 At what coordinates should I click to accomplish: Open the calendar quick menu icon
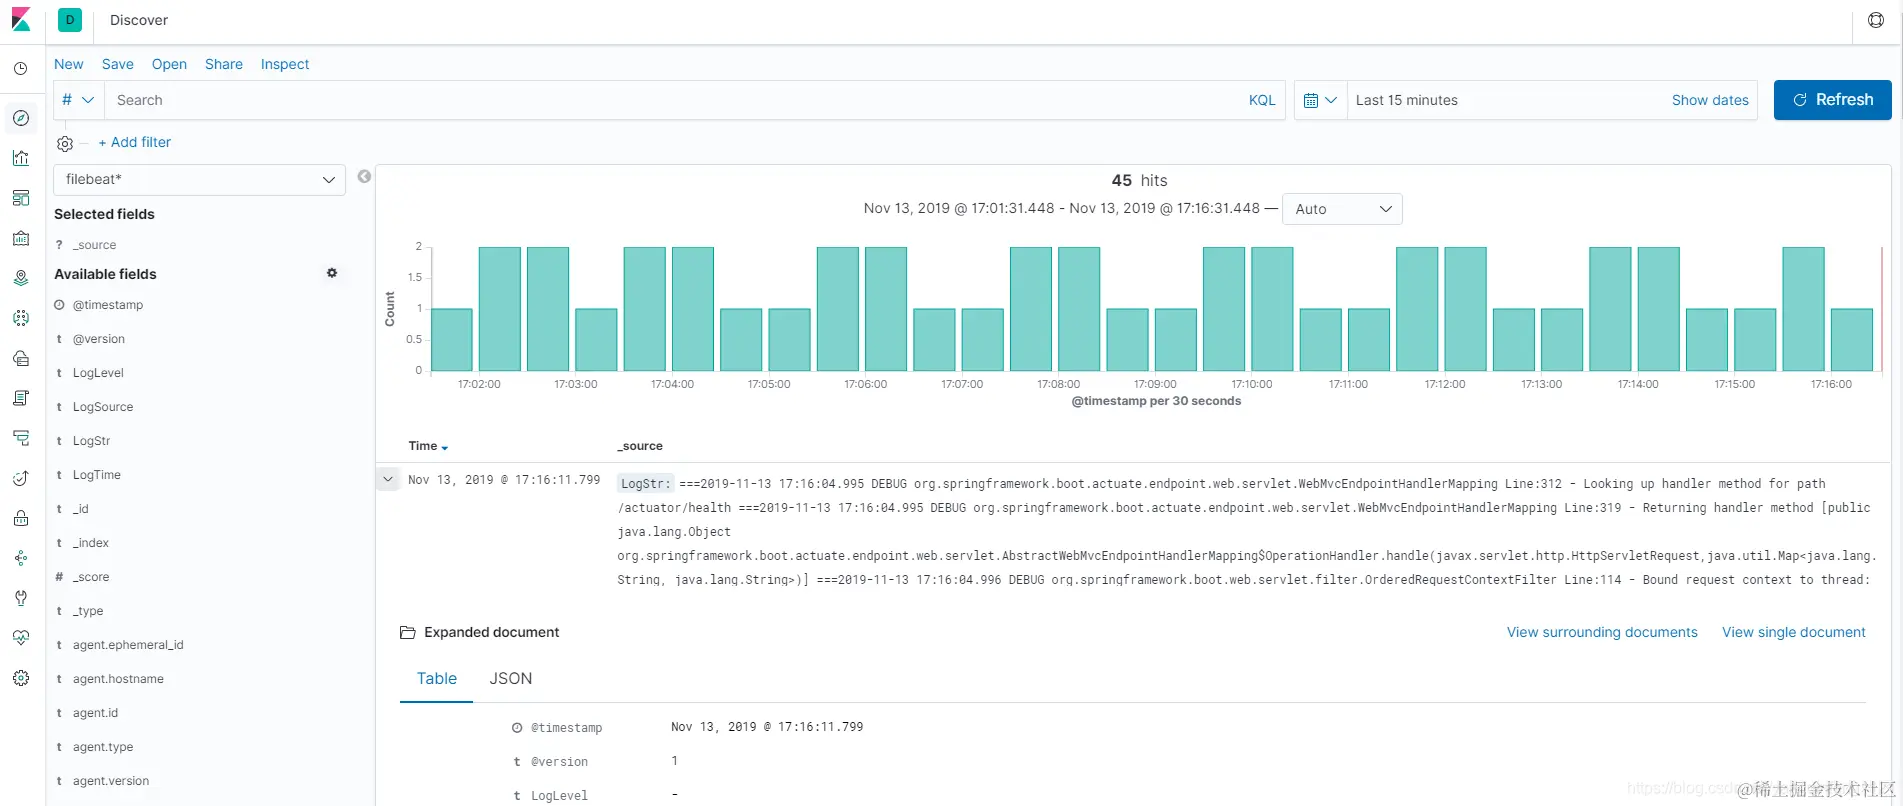pyautogui.click(x=1320, y=100)
